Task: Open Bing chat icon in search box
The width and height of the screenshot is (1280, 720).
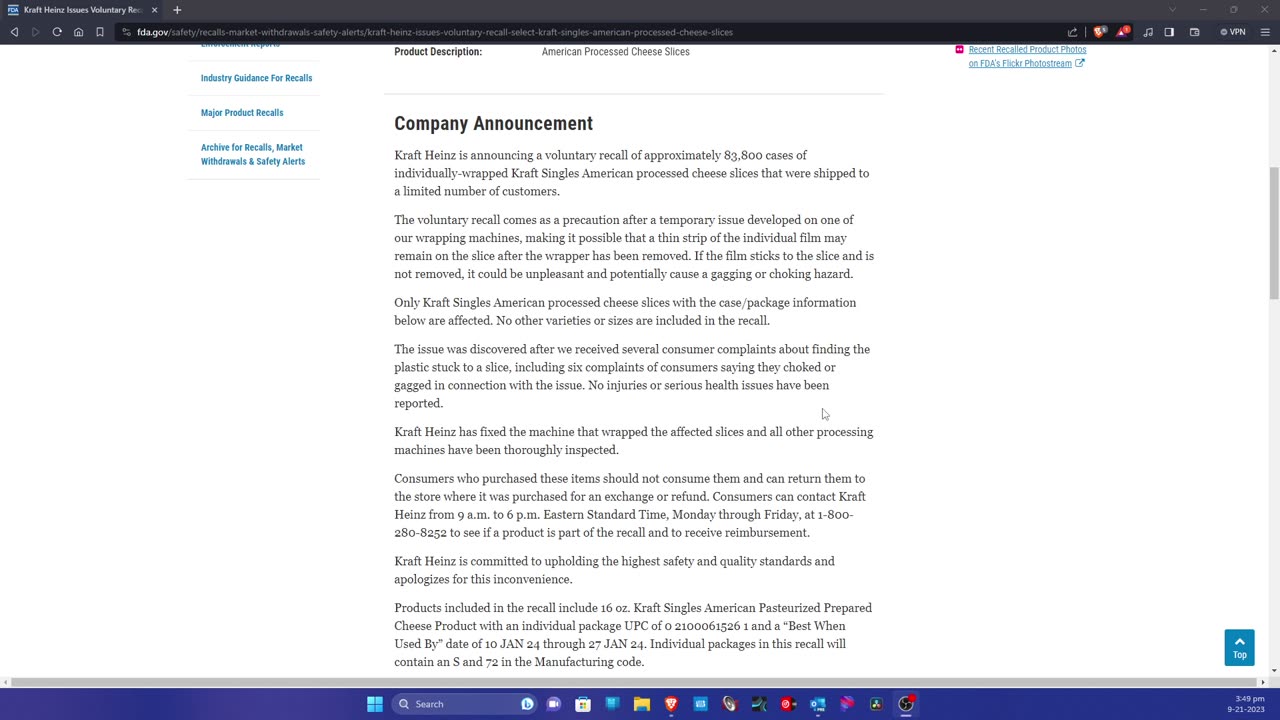Action: pyautogui.click(x=527, y=704)
